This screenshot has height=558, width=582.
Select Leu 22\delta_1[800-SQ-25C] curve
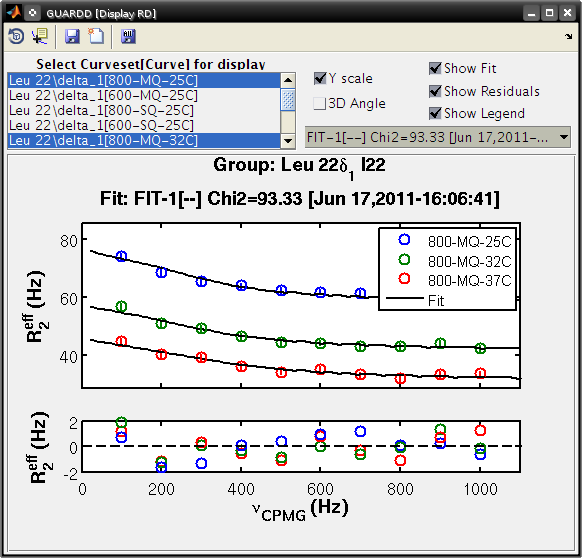[144, 110]
